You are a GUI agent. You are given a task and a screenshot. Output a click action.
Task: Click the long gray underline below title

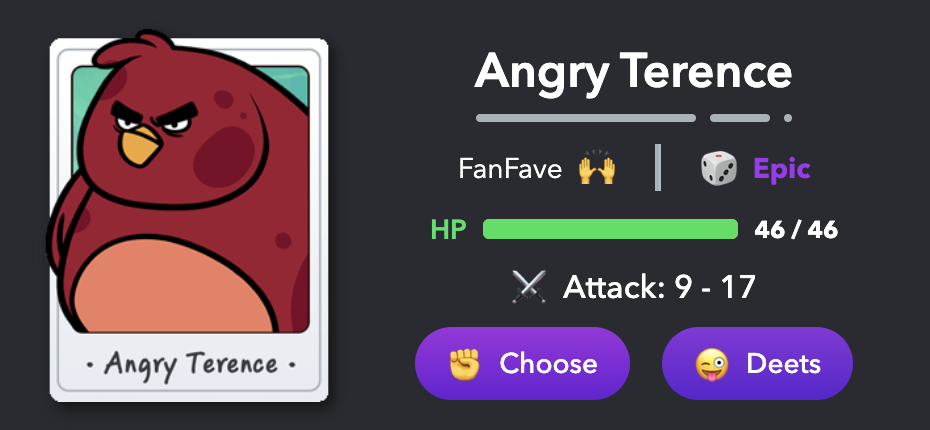click(x=585, y=118)
